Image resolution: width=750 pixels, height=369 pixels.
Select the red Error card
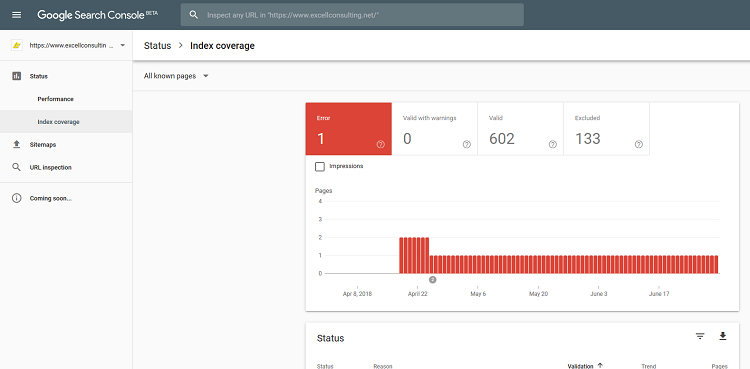[349, 129]
